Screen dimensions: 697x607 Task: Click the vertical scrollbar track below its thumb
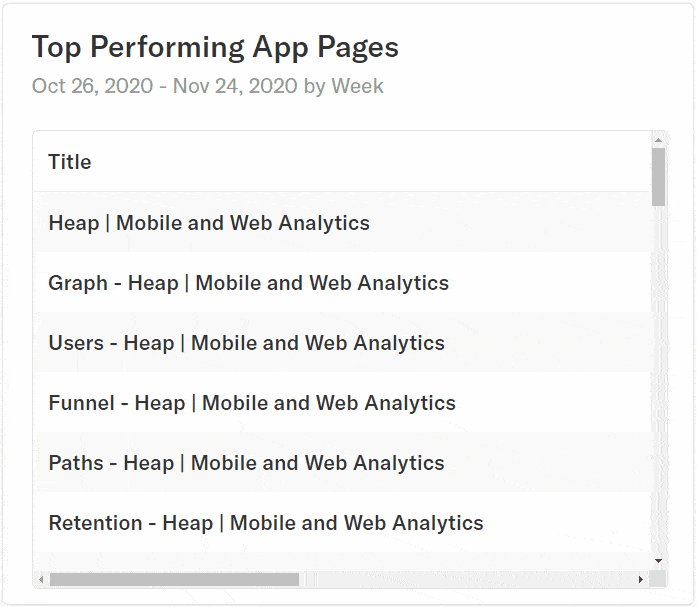coord(658,379)
